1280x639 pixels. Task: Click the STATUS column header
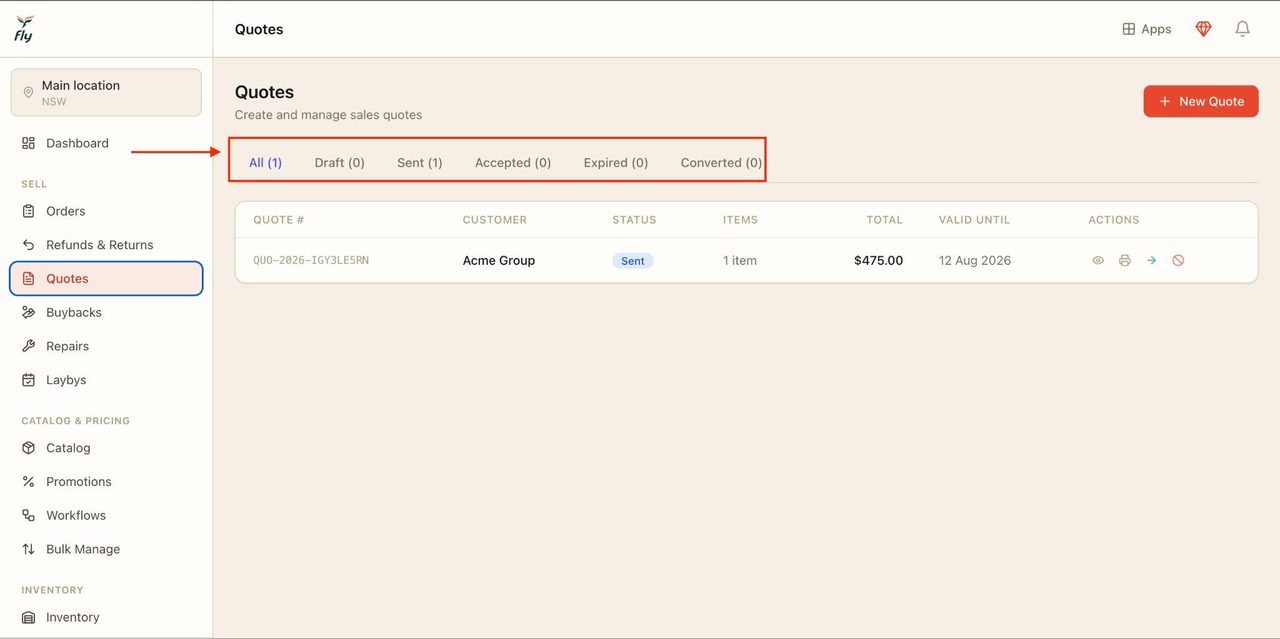(634, 220)
